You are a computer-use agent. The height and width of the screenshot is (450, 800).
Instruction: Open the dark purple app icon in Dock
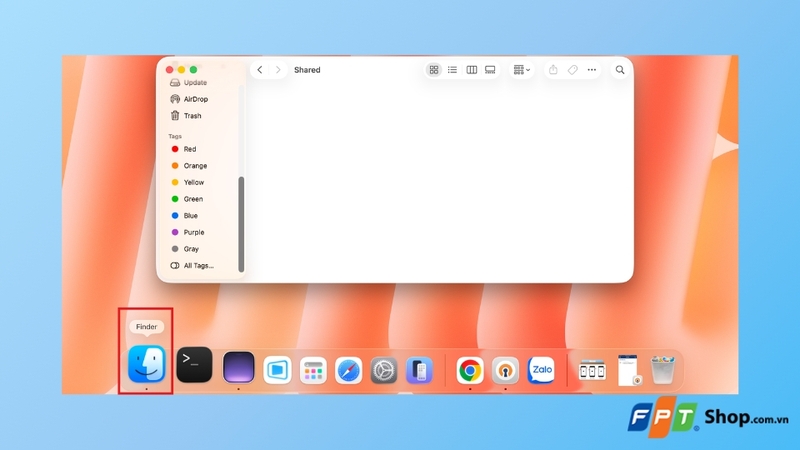(x=238, y=367)
